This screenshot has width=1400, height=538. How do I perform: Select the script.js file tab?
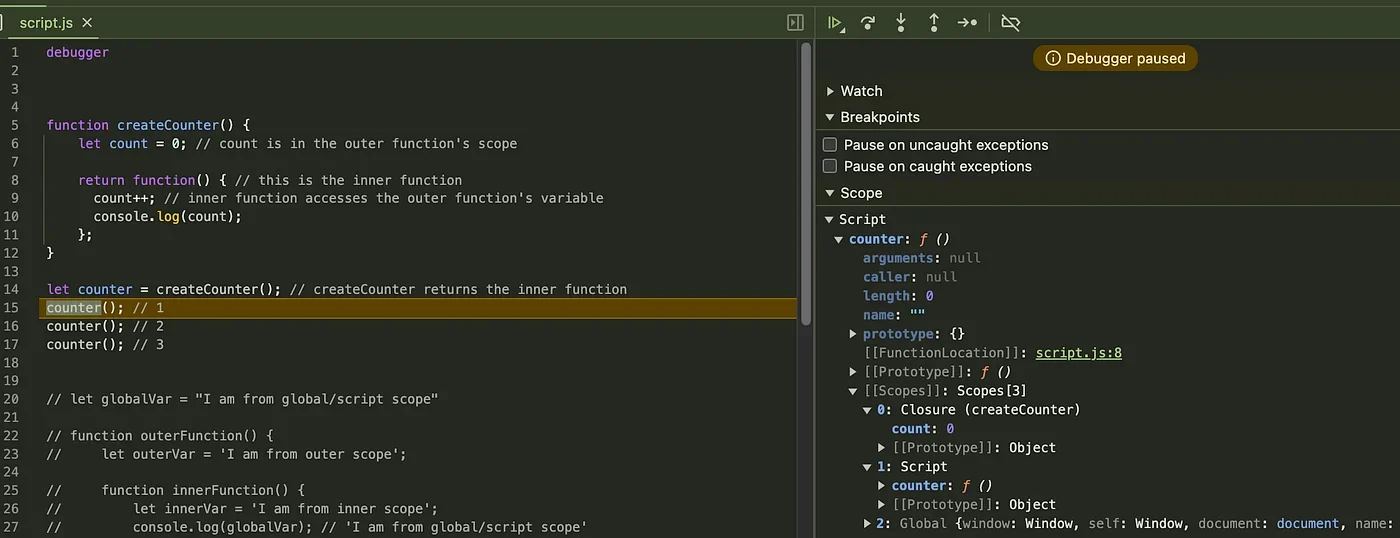point(46,22)
